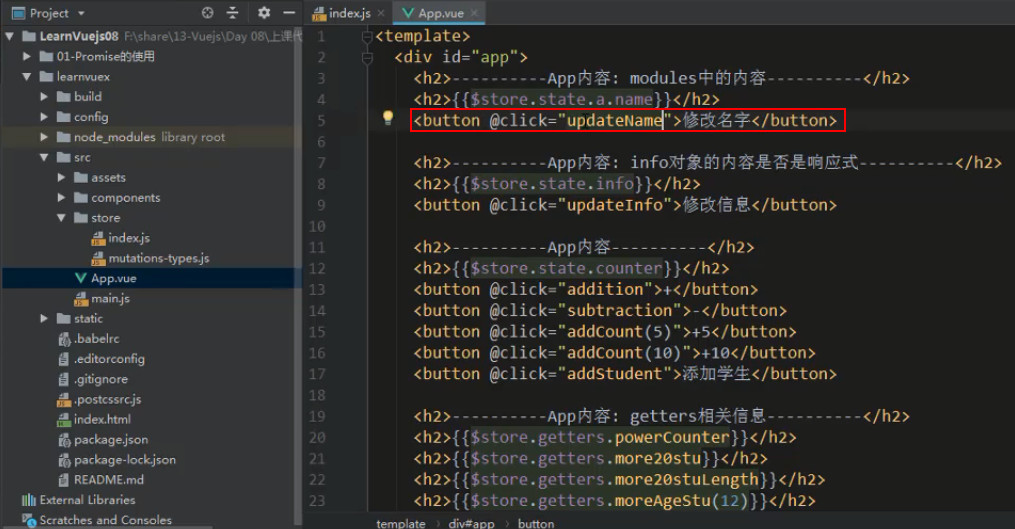Click the README.md file icon
Screen dimensions: 1015x529
(63, 480)
